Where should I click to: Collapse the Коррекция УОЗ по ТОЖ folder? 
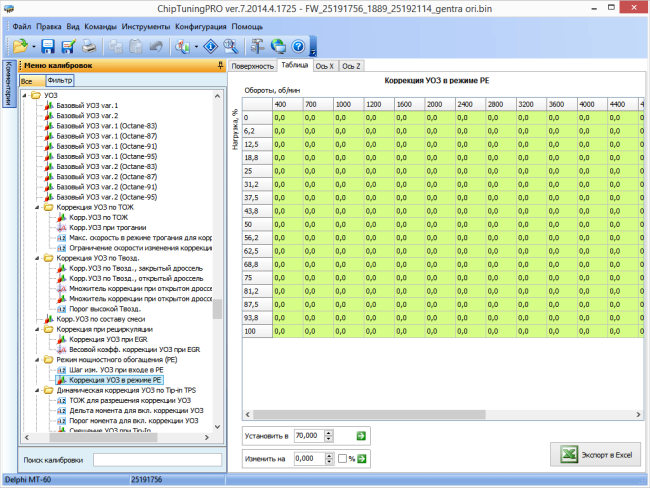pyautogui.click(x=37, y=207)
